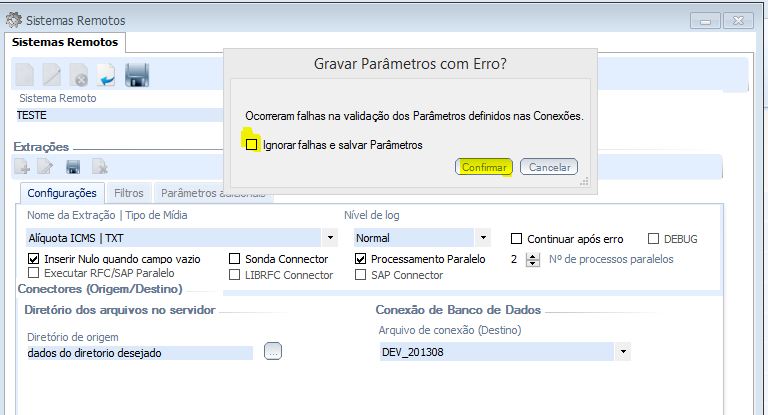Uncheck 'Inserir Nulo quando campo vazio'
This screenshot has width=768, height=415.
(34, 259)
